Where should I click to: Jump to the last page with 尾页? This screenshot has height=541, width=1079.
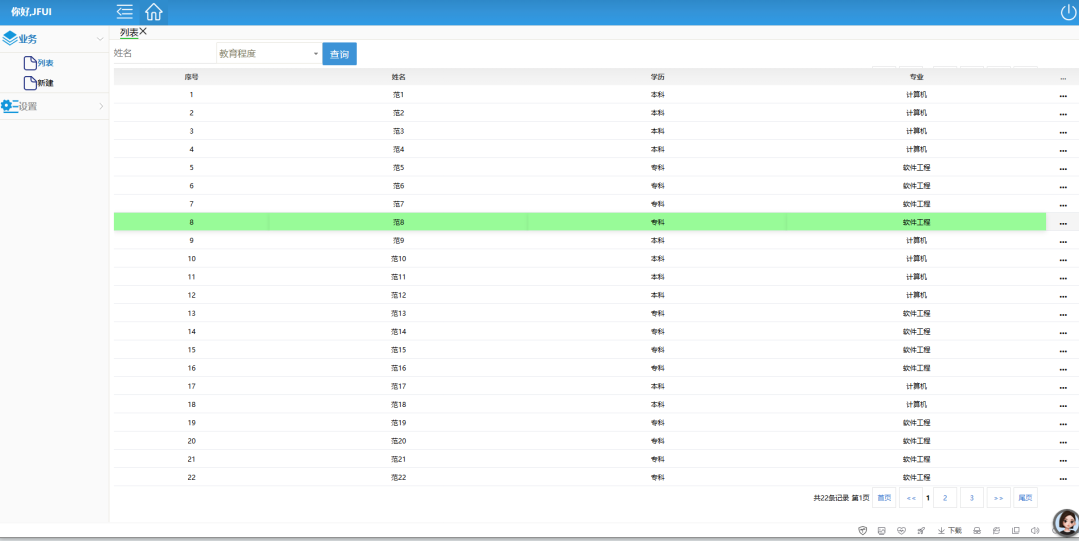coord(1025,497)
